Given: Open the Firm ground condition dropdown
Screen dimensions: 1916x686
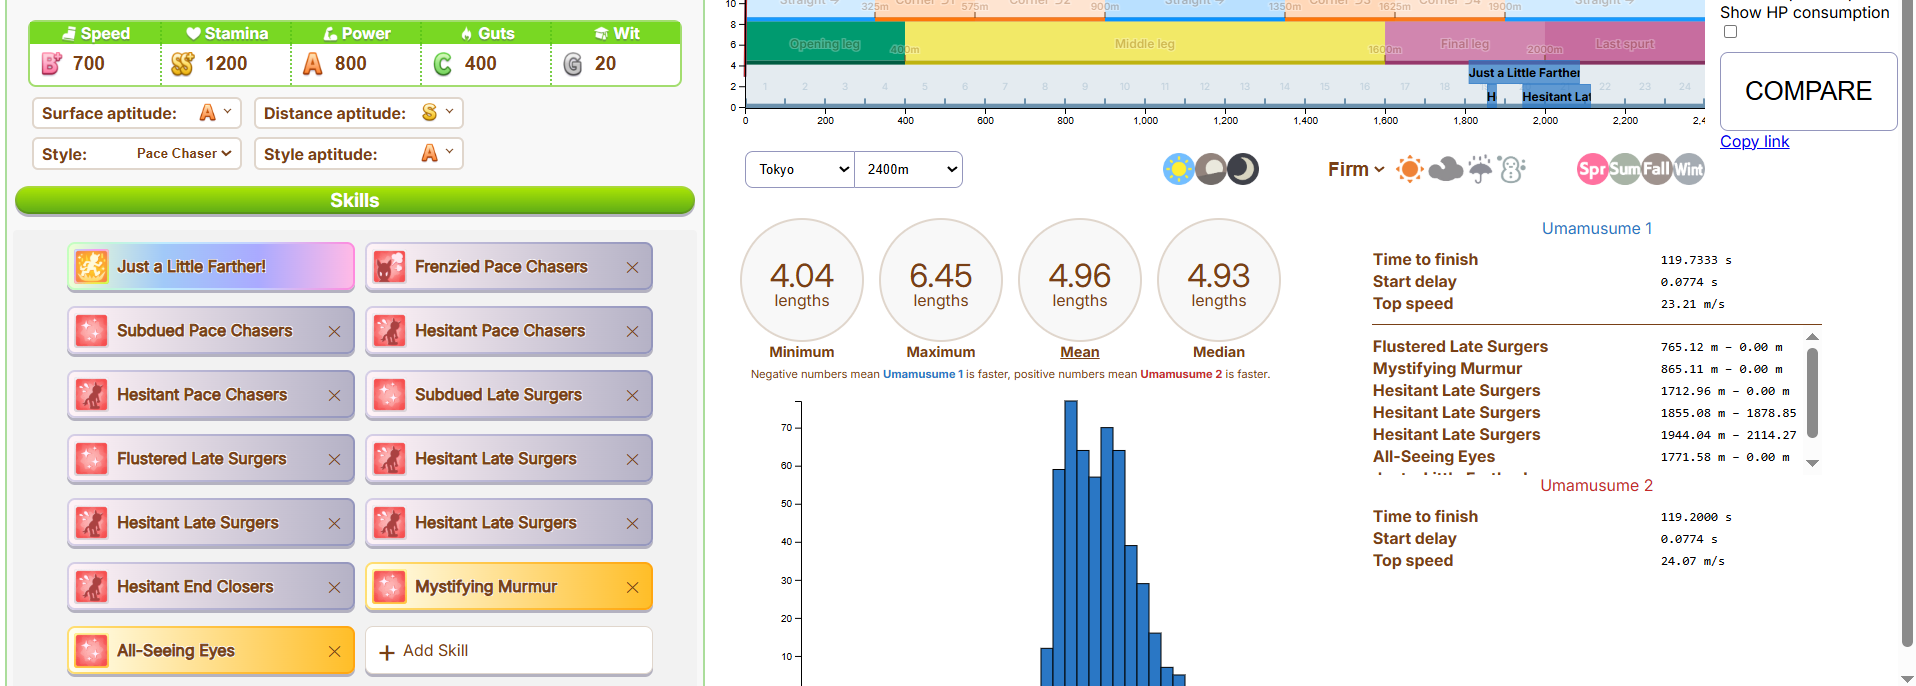Looking at the screenshot, I should pyautogui.click(x=1356, y=169).
